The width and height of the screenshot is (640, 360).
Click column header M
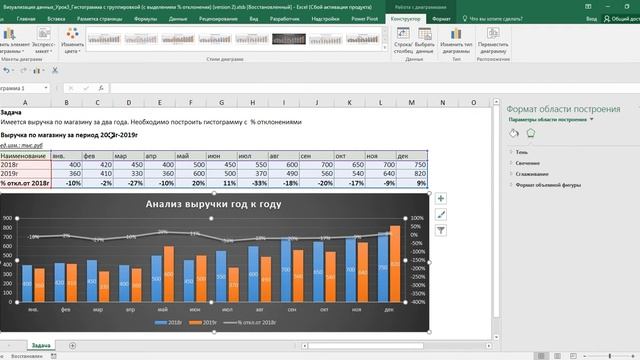pos(411,102)
